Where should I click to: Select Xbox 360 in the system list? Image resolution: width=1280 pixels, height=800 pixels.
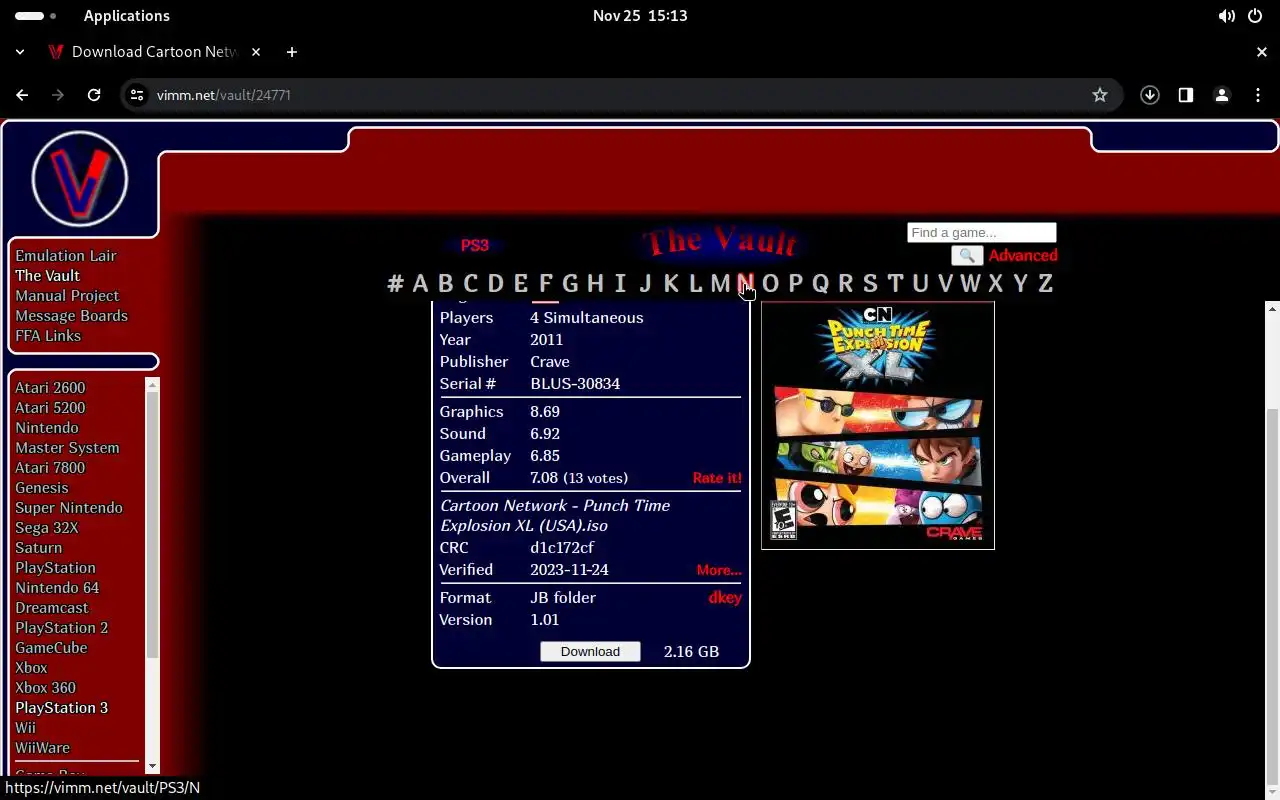[x=45, y=688]
